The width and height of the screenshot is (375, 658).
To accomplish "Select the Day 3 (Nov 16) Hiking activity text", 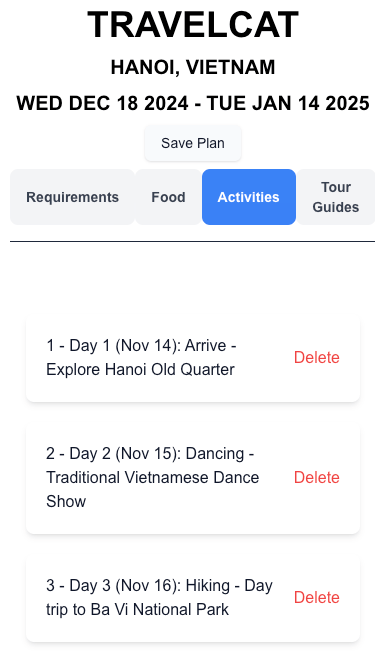I will (159, 598).
